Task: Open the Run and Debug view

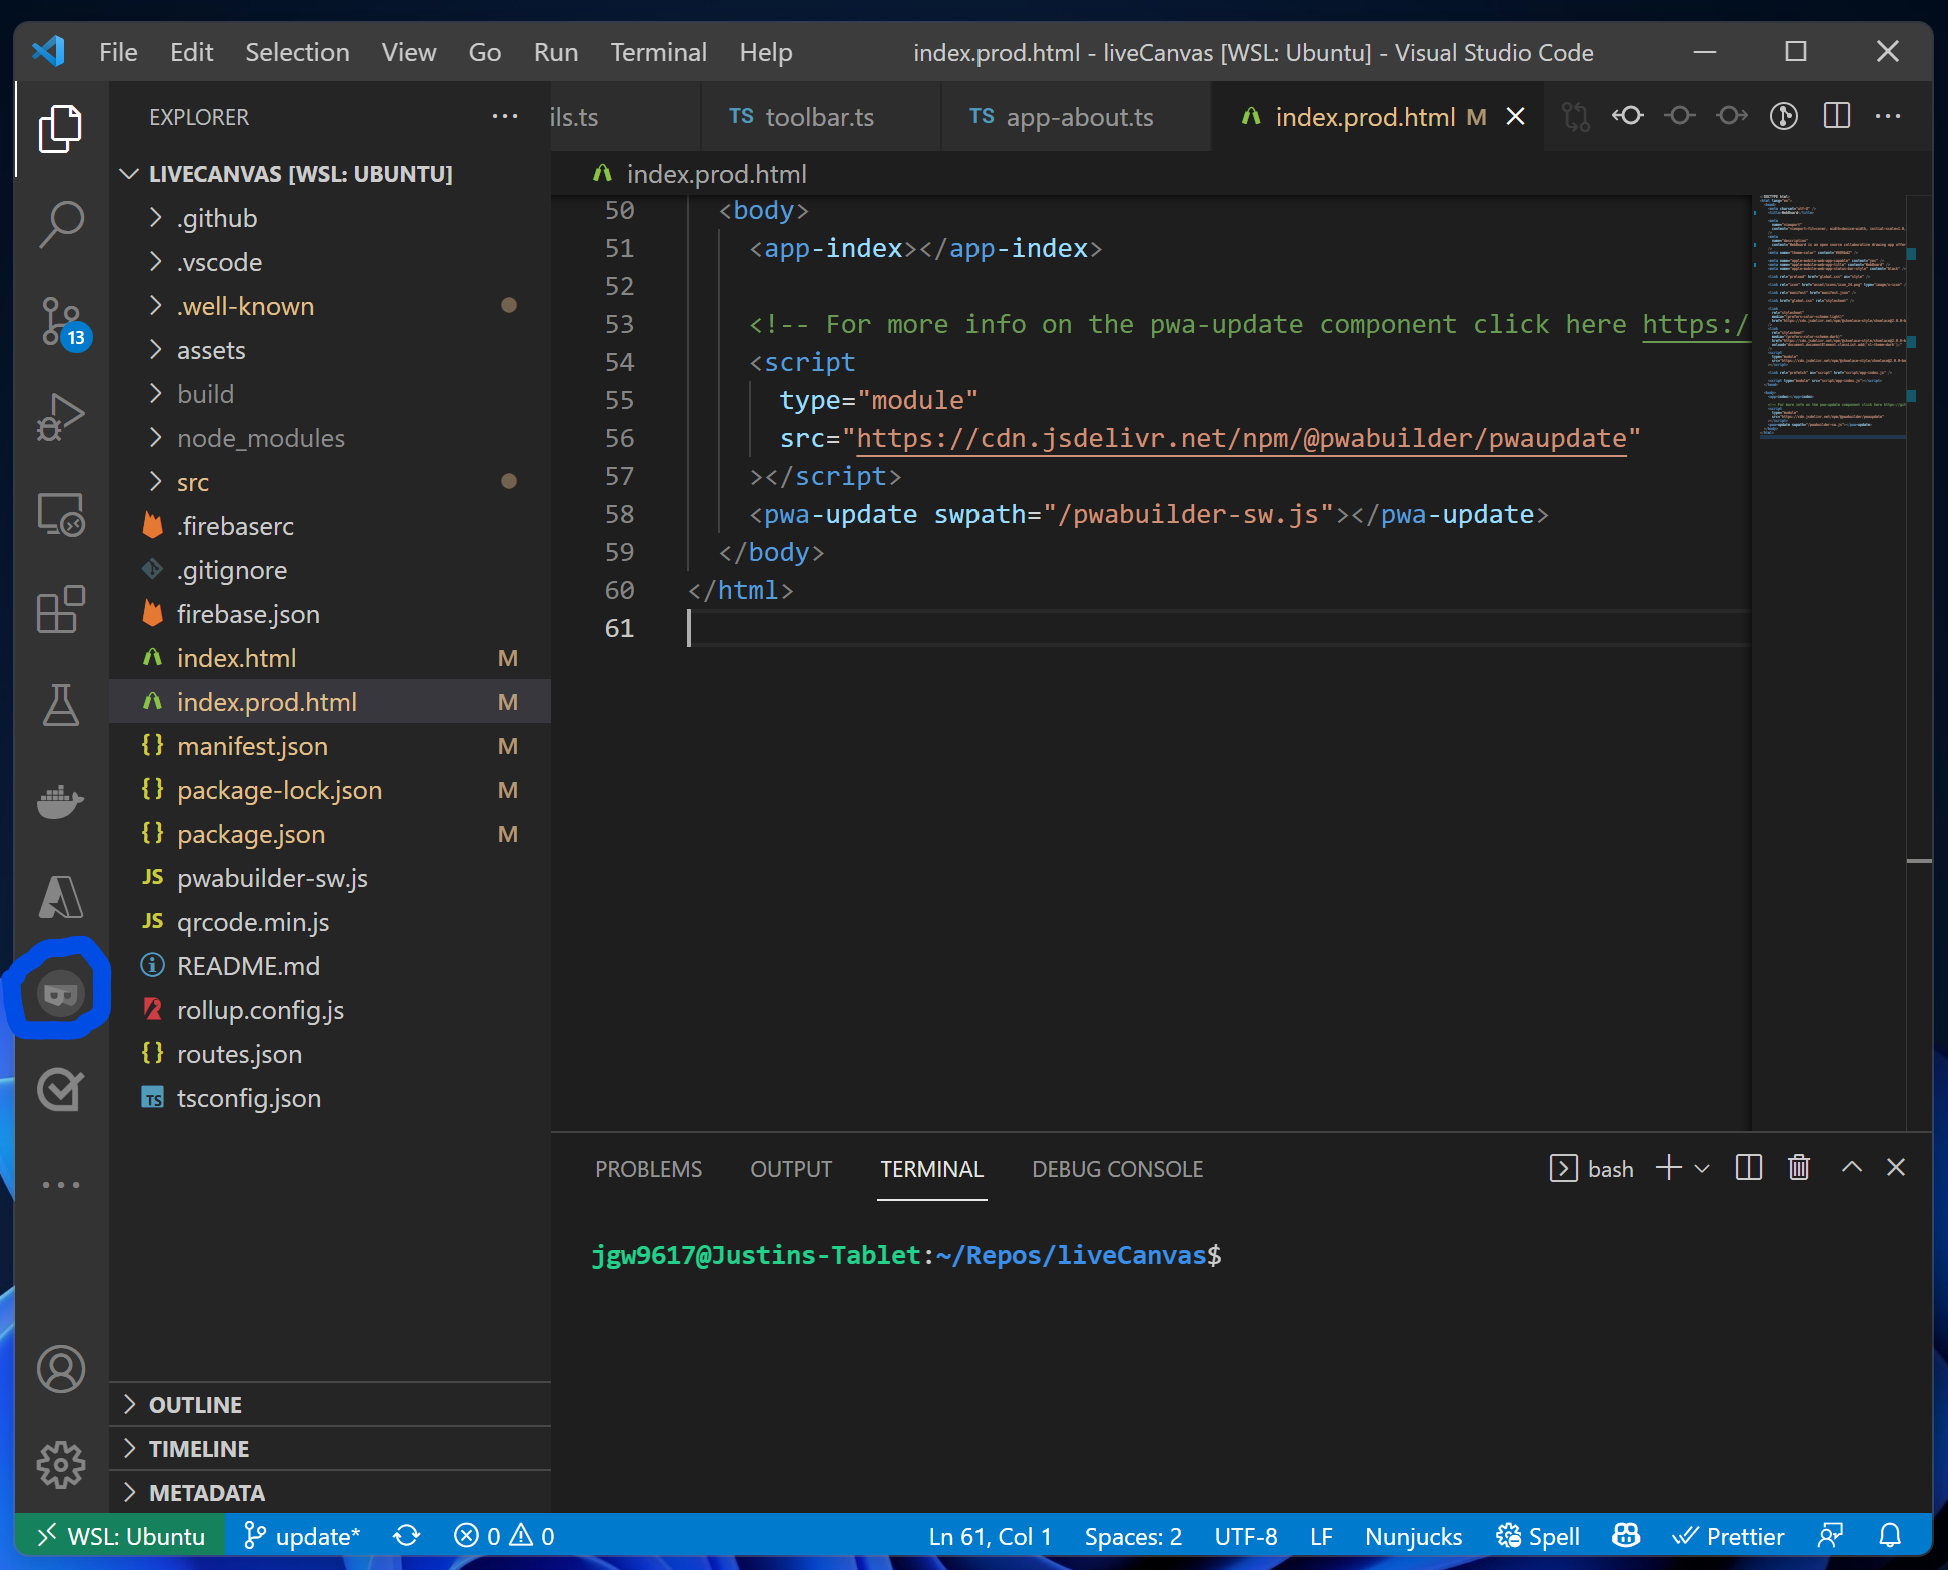Action: 61,416
